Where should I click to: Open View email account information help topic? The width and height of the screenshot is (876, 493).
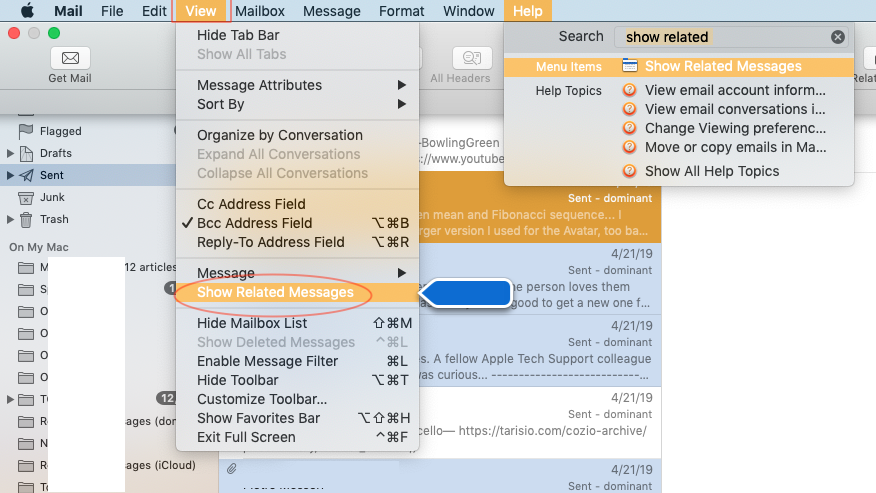(x=735, y=90)
